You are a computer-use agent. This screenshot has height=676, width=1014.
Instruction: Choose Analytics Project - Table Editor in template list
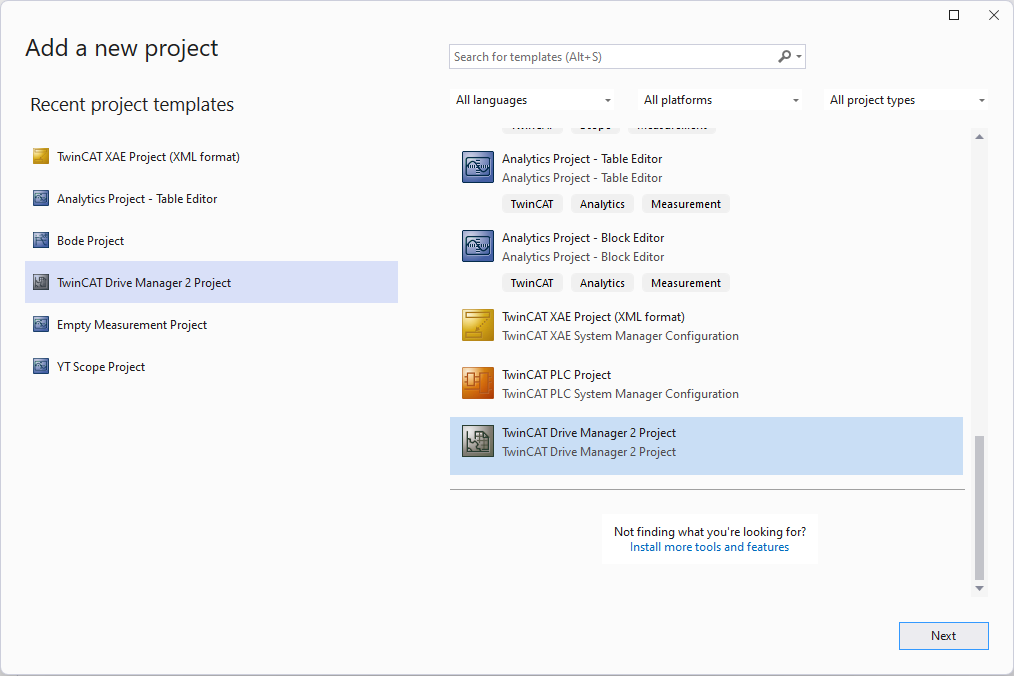pyautogui.click(x=706, y=181)
